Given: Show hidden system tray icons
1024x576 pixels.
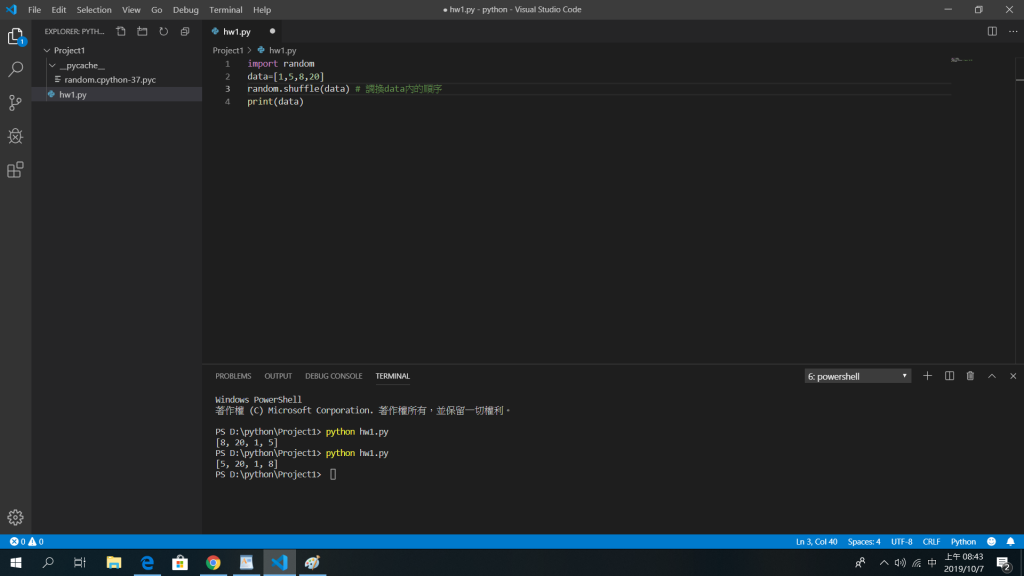Looking at the screenshot, I should coord(884,562).
